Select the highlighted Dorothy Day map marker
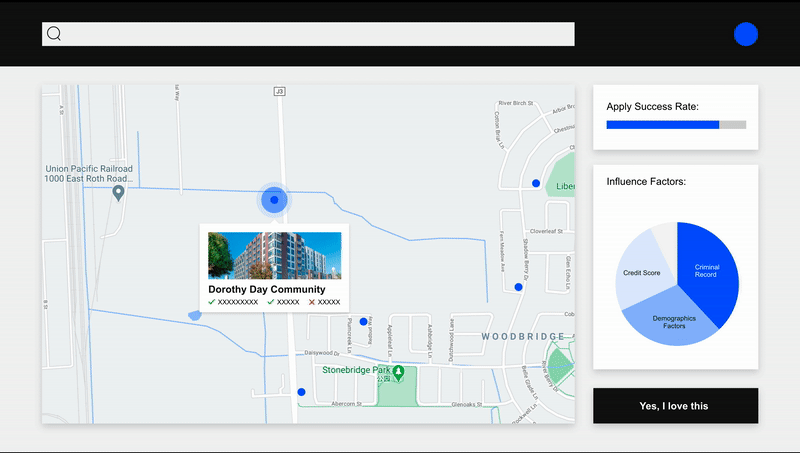The height and width of the screenshot is (453, 800). coord(274,199)
